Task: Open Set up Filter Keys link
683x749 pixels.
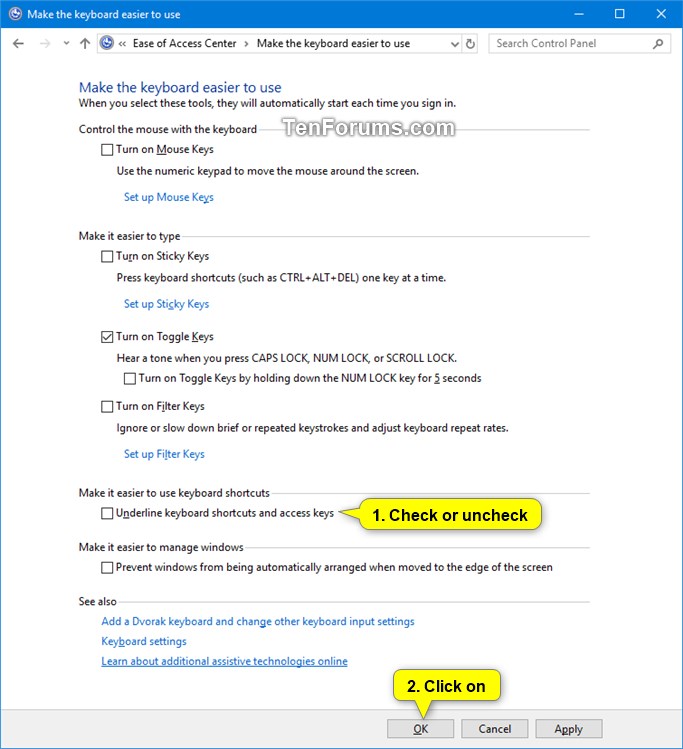Action: [x=164, y=454]
